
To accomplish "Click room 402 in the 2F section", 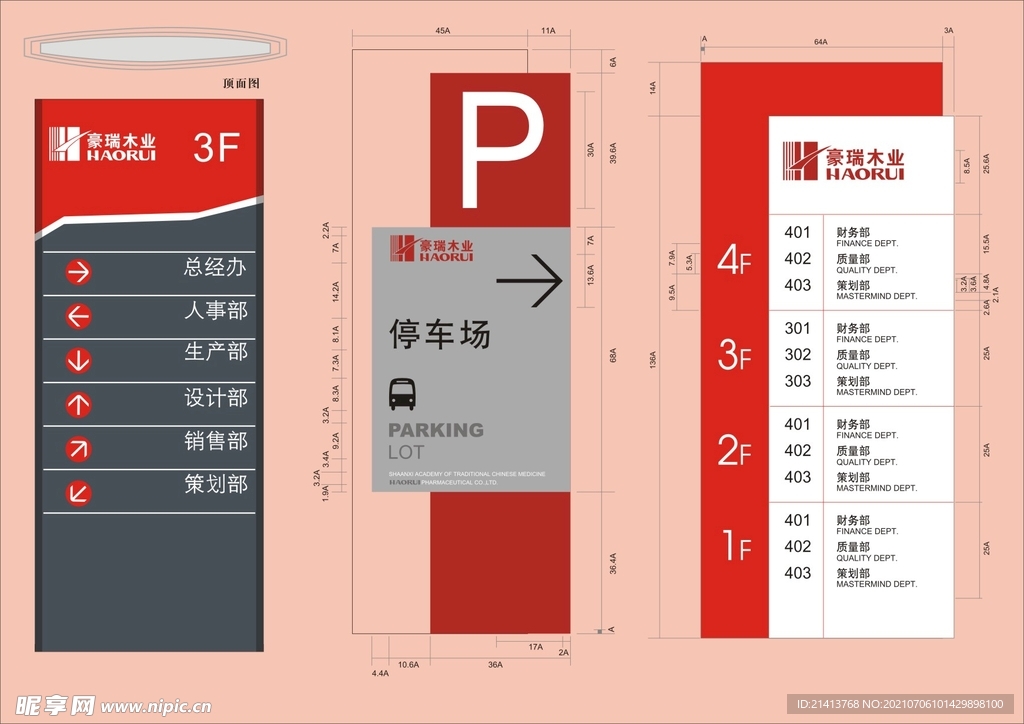I will [x=797, y=450].
